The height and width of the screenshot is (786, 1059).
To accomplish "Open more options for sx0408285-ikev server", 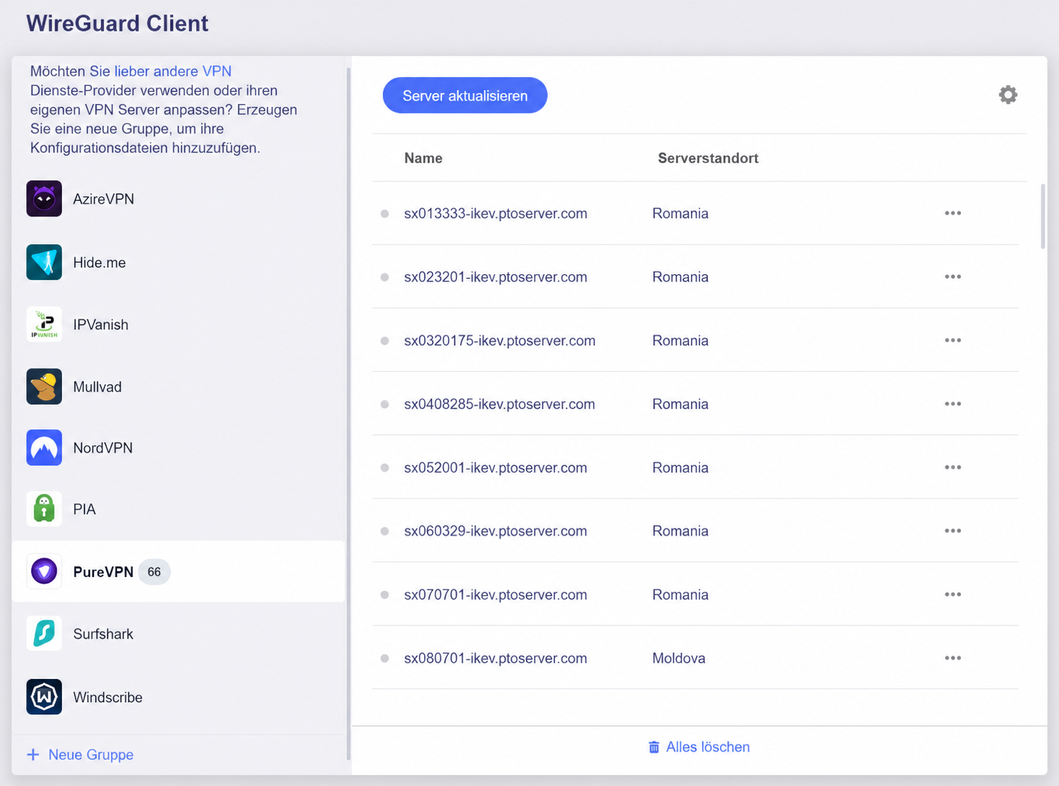I will pyautogui.click(x=952, y=404).
